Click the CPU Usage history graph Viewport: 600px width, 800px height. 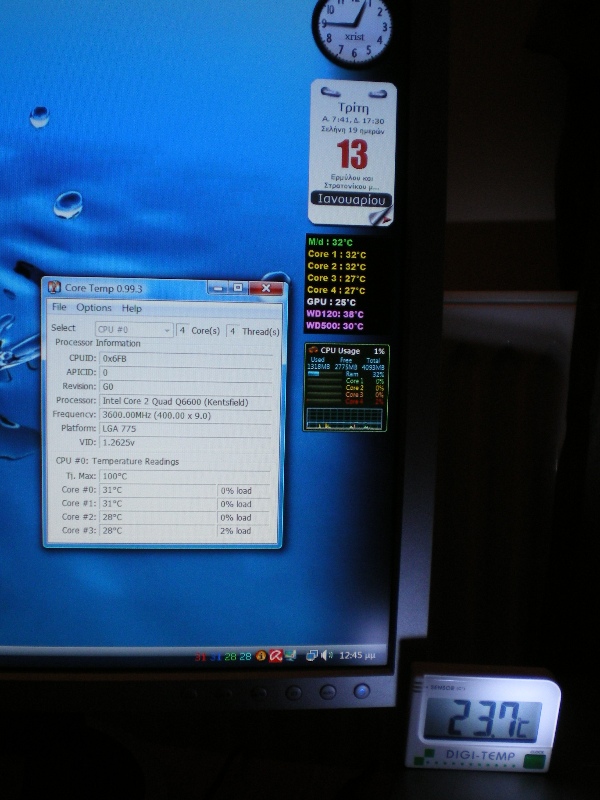tap(345, 418)
